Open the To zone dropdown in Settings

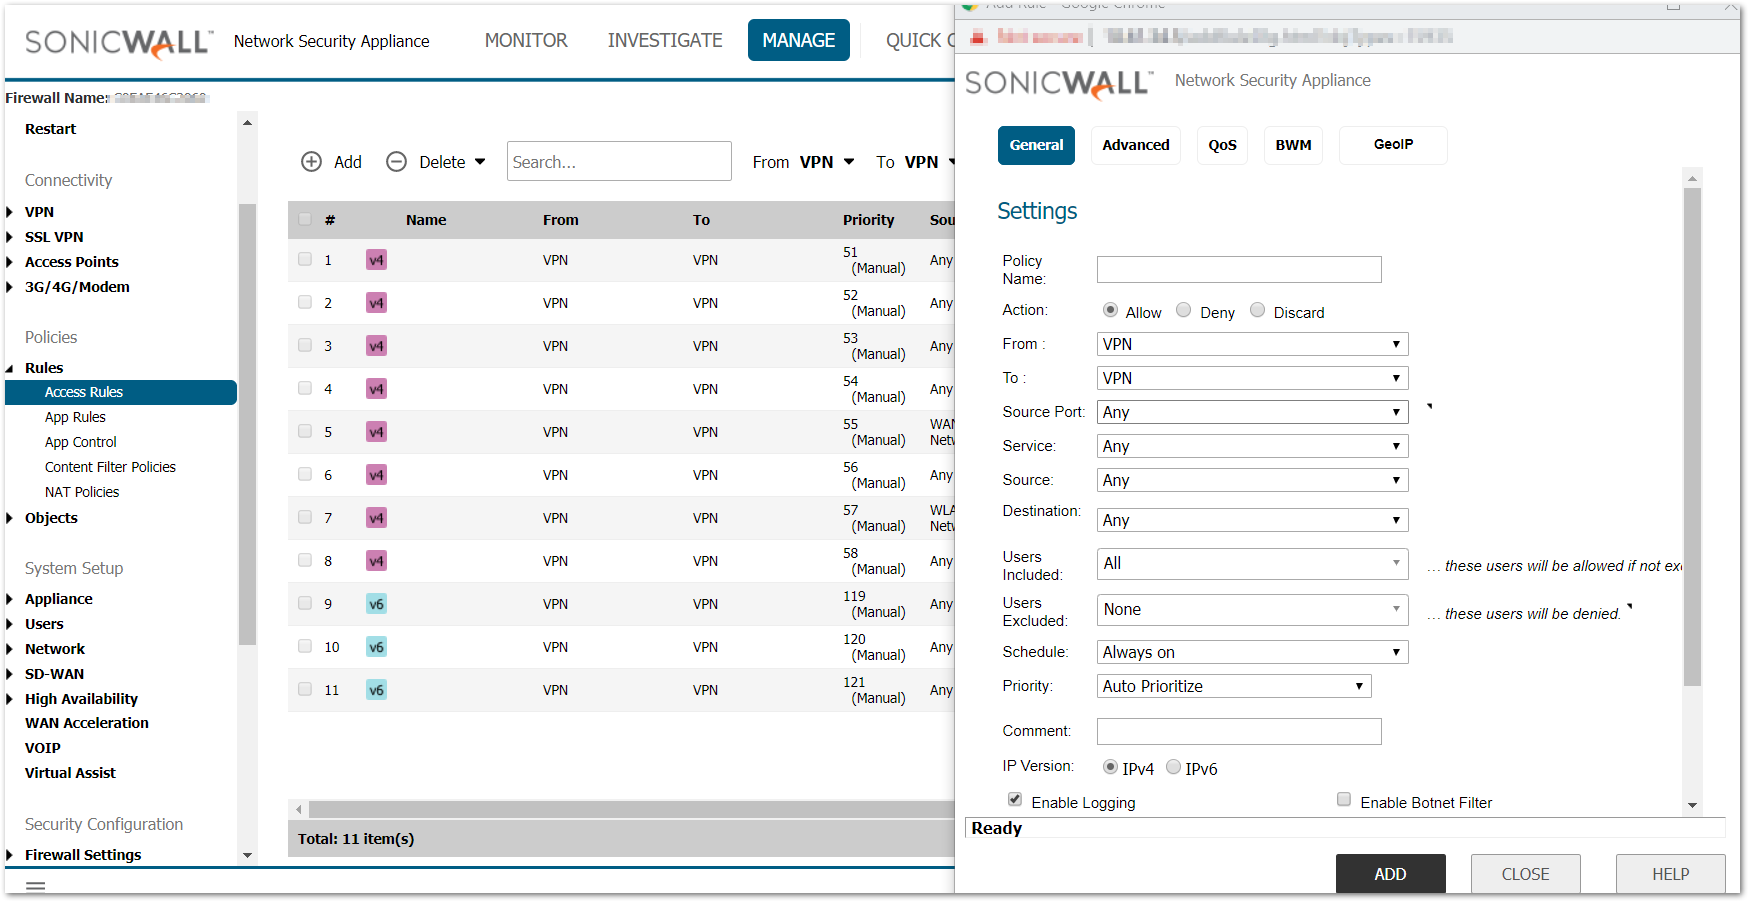[x=1253, y=378]
